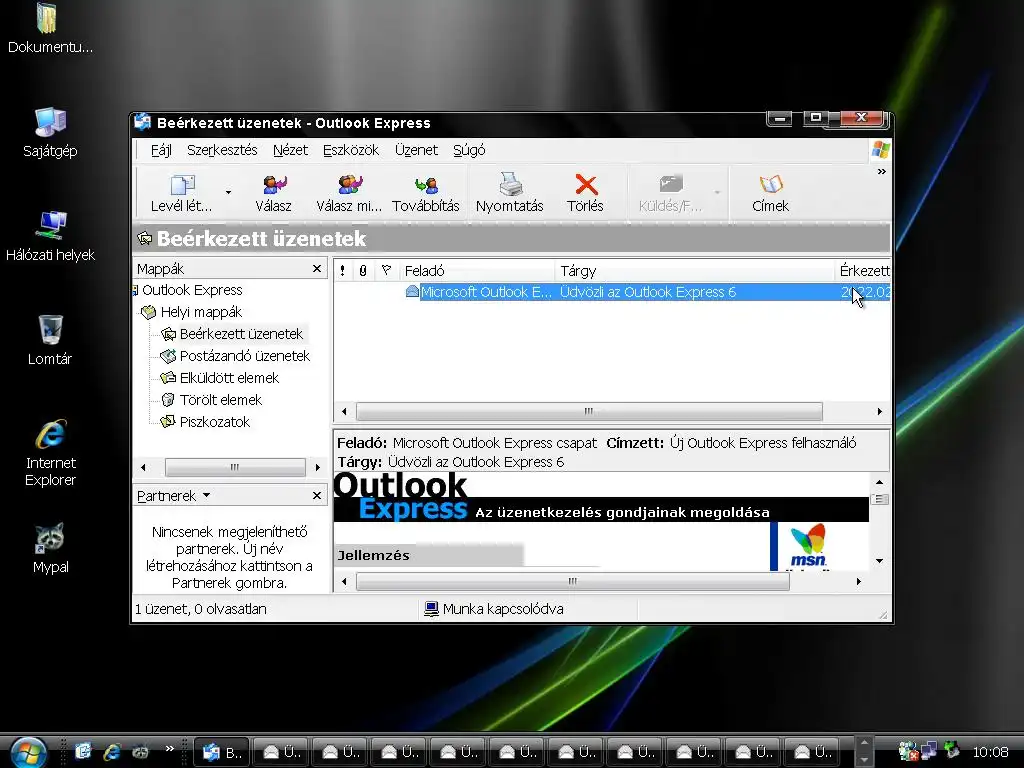Expand the quick launch chevron
Image resolution: width=1024 pixels, height=768 pixels.
pos(170,748)
